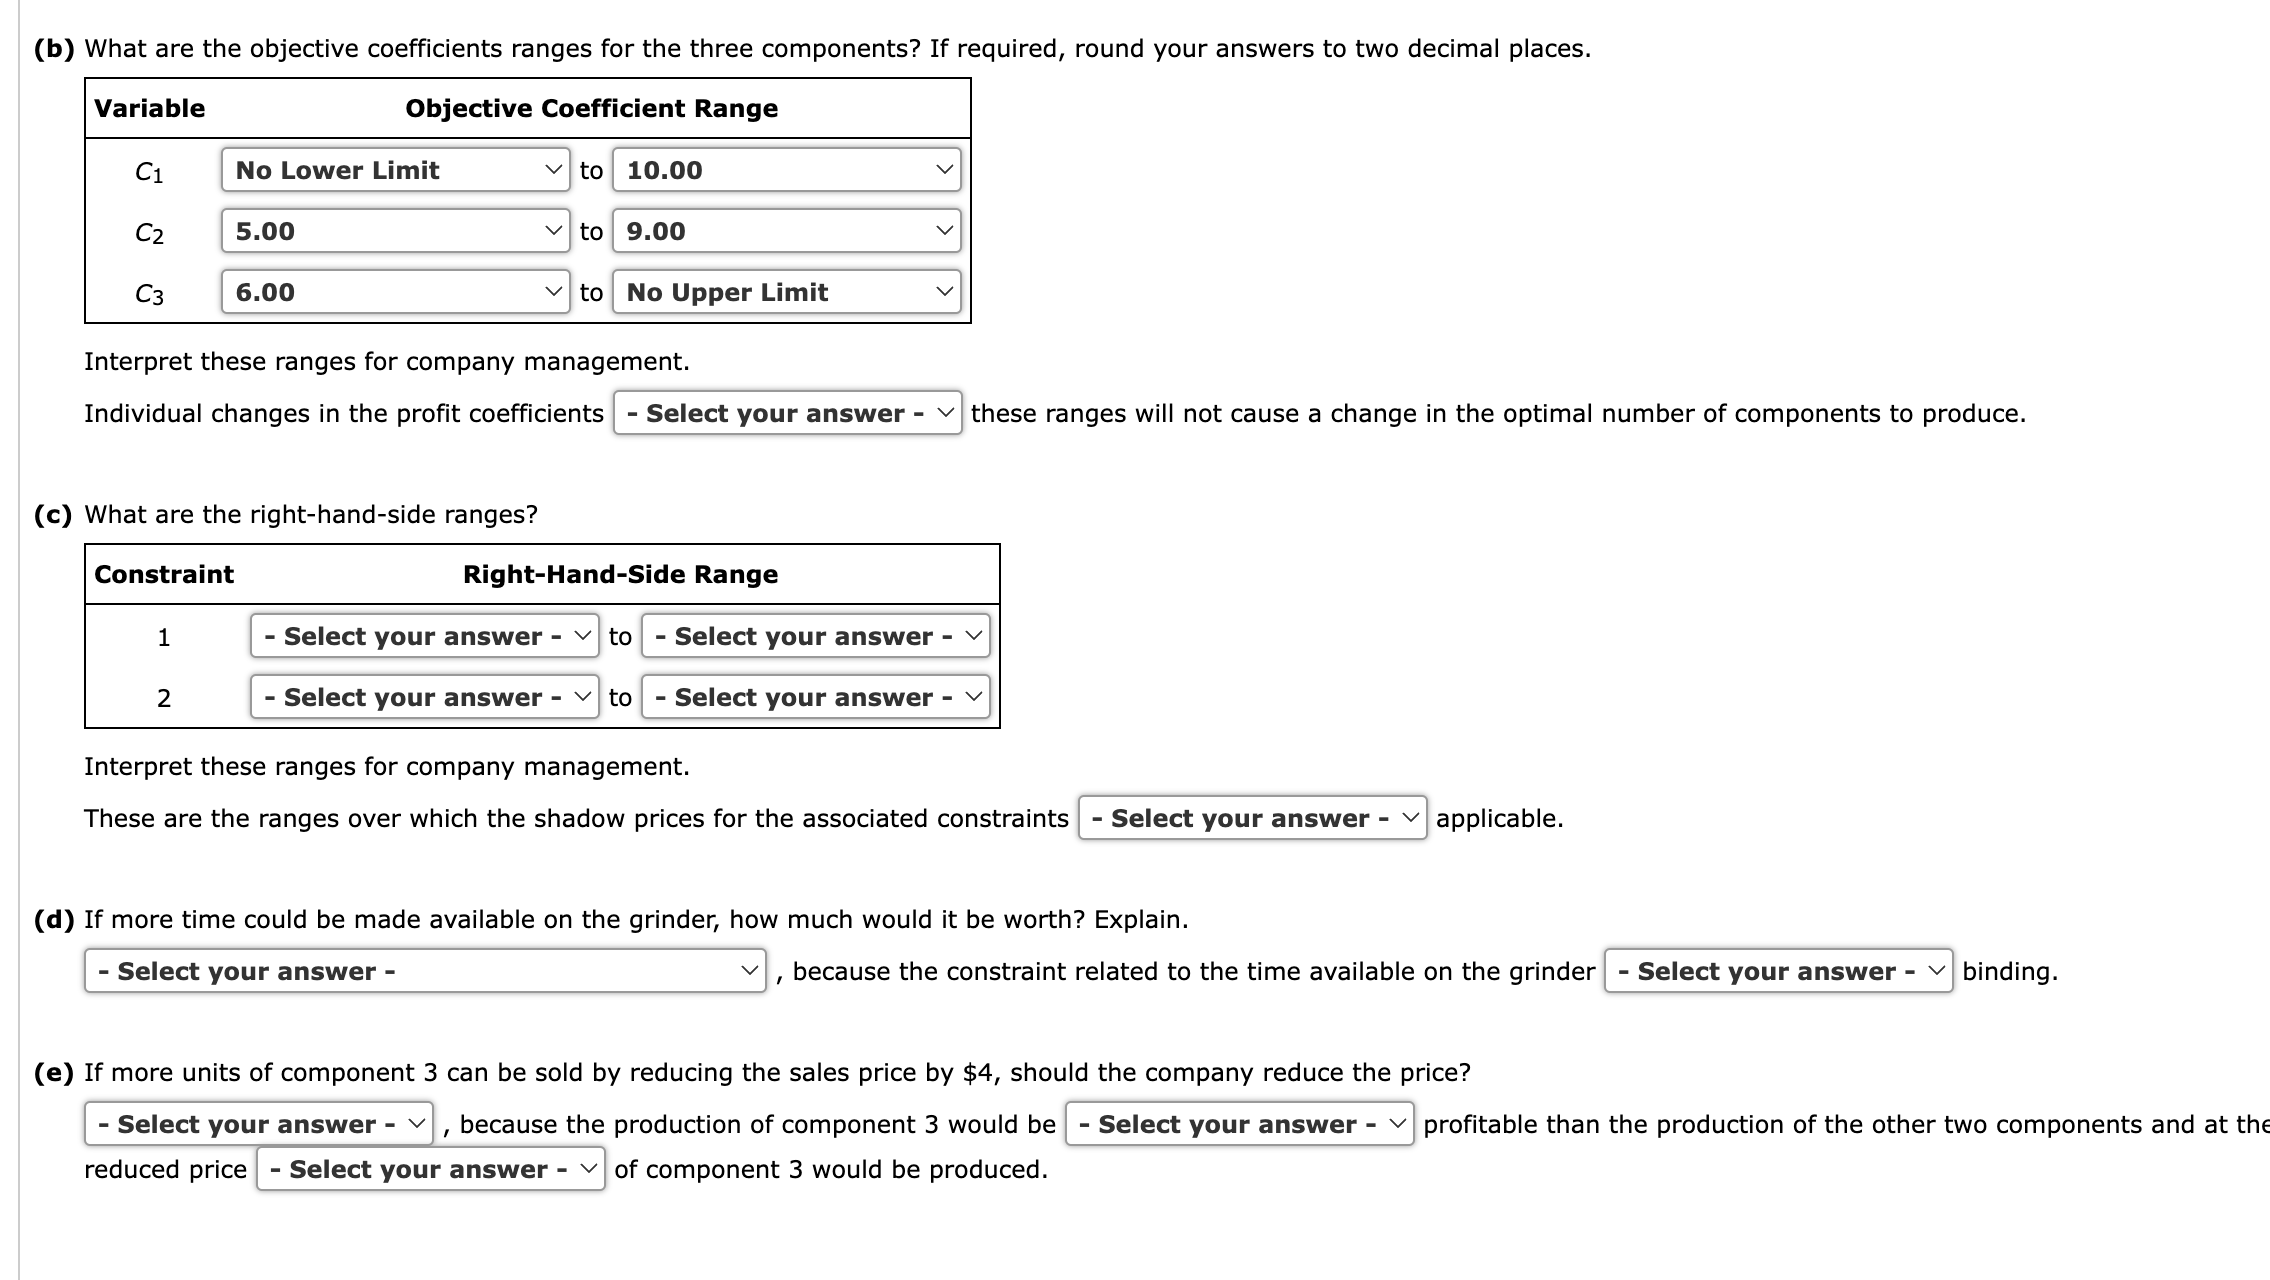Open Constraint 2 upper range answer dropdown
This screenshot has width=2270, height=1280.
click(816, 697)
